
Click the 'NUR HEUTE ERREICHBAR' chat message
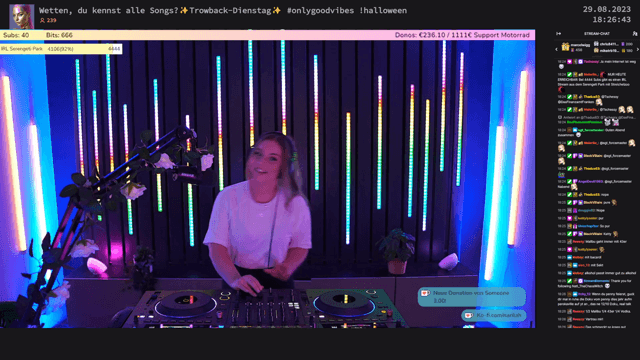pos(597,82)
